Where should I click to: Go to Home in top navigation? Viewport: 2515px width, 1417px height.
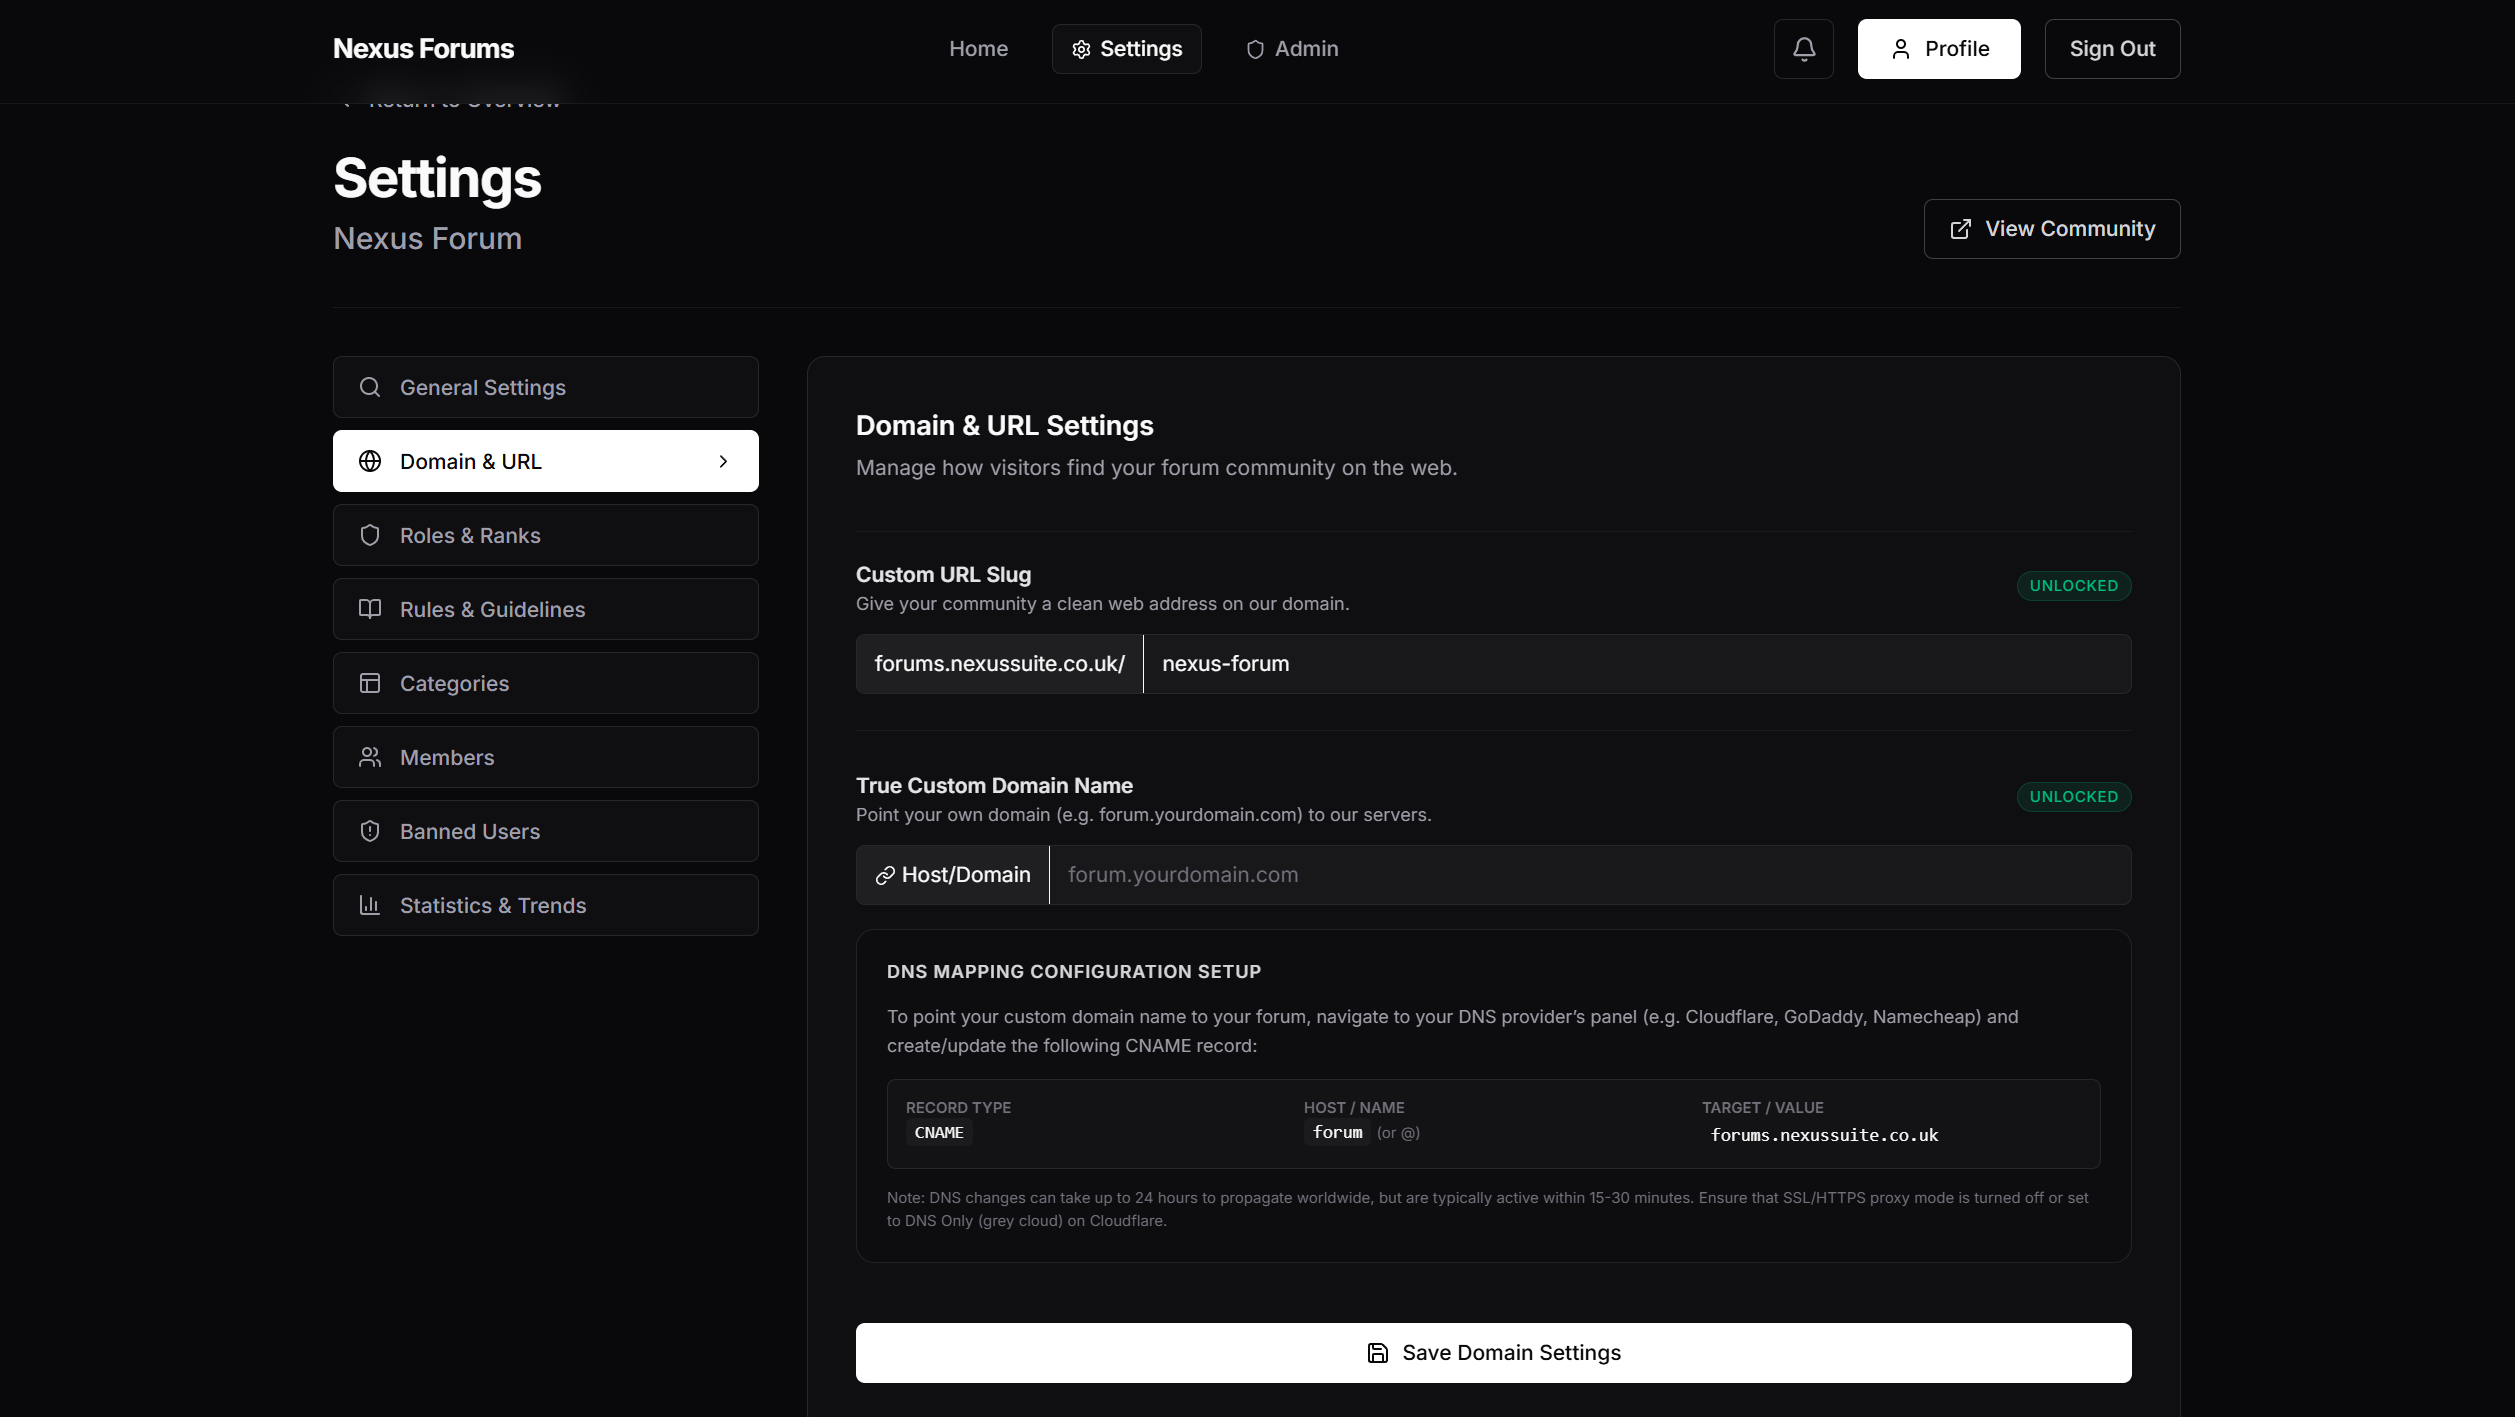click(x=978, y=49)
